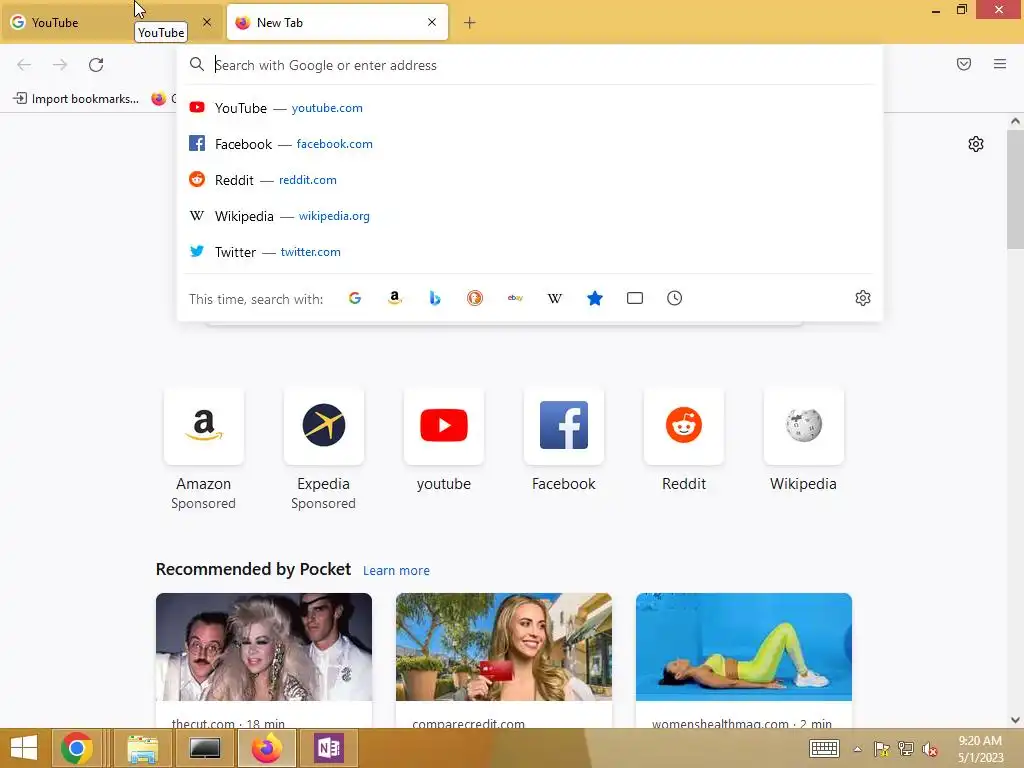Close the YouTube tab
This screenshot has width=1024, height=768.
pos(207,22)
